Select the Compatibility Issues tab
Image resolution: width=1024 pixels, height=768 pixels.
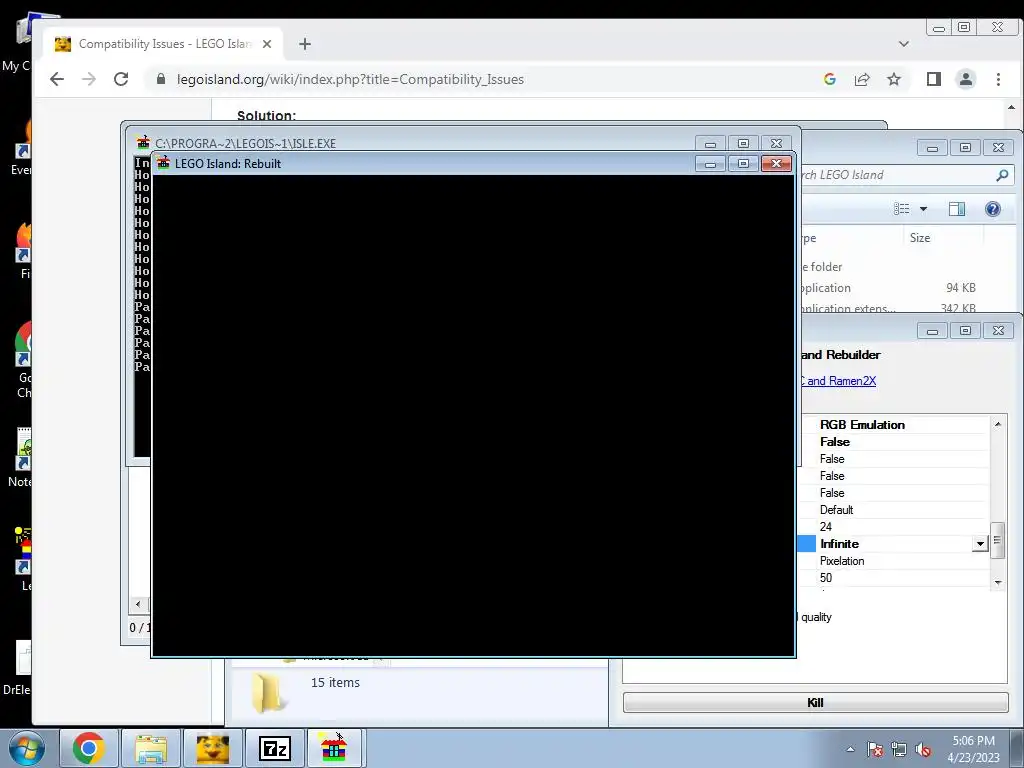point(163,44)
